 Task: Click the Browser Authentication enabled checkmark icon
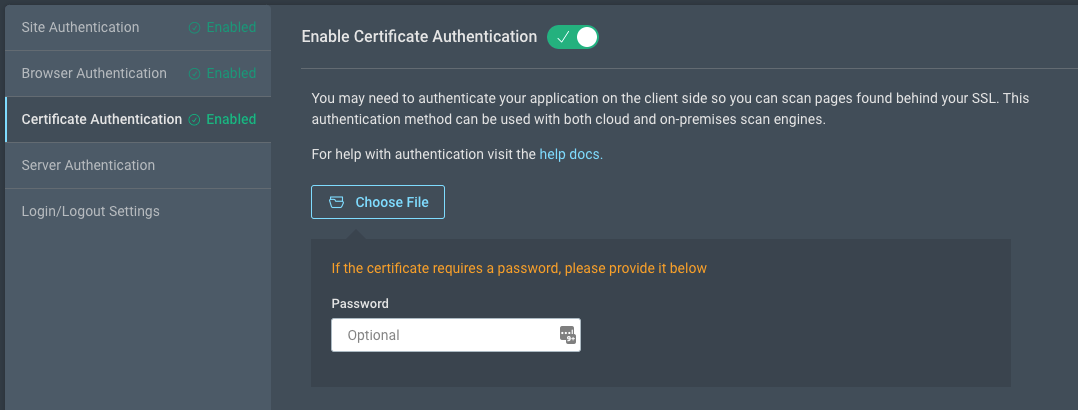click(194, 74)
